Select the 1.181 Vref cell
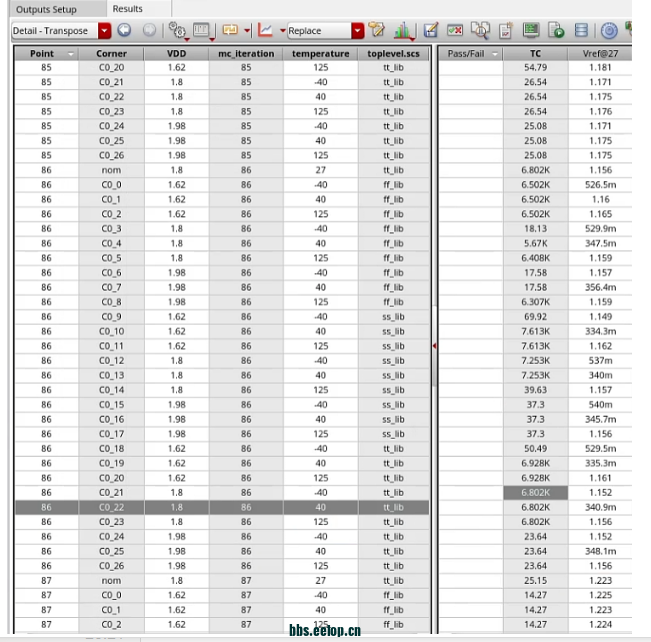The image size is (651, 642). pyautogui.click(x=600, y=67)
